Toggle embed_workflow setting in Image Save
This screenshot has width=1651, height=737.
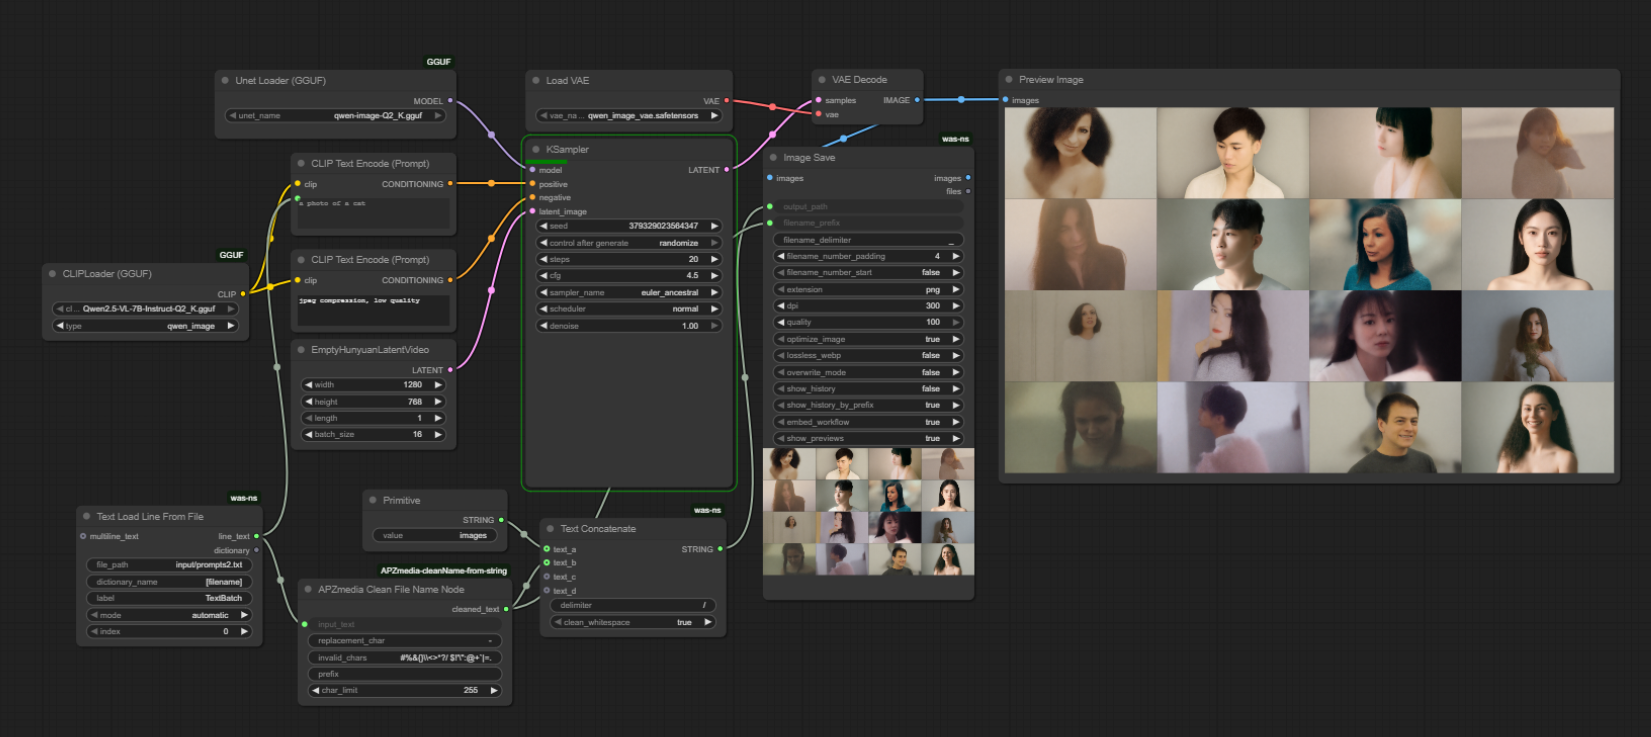click(867, 422)
